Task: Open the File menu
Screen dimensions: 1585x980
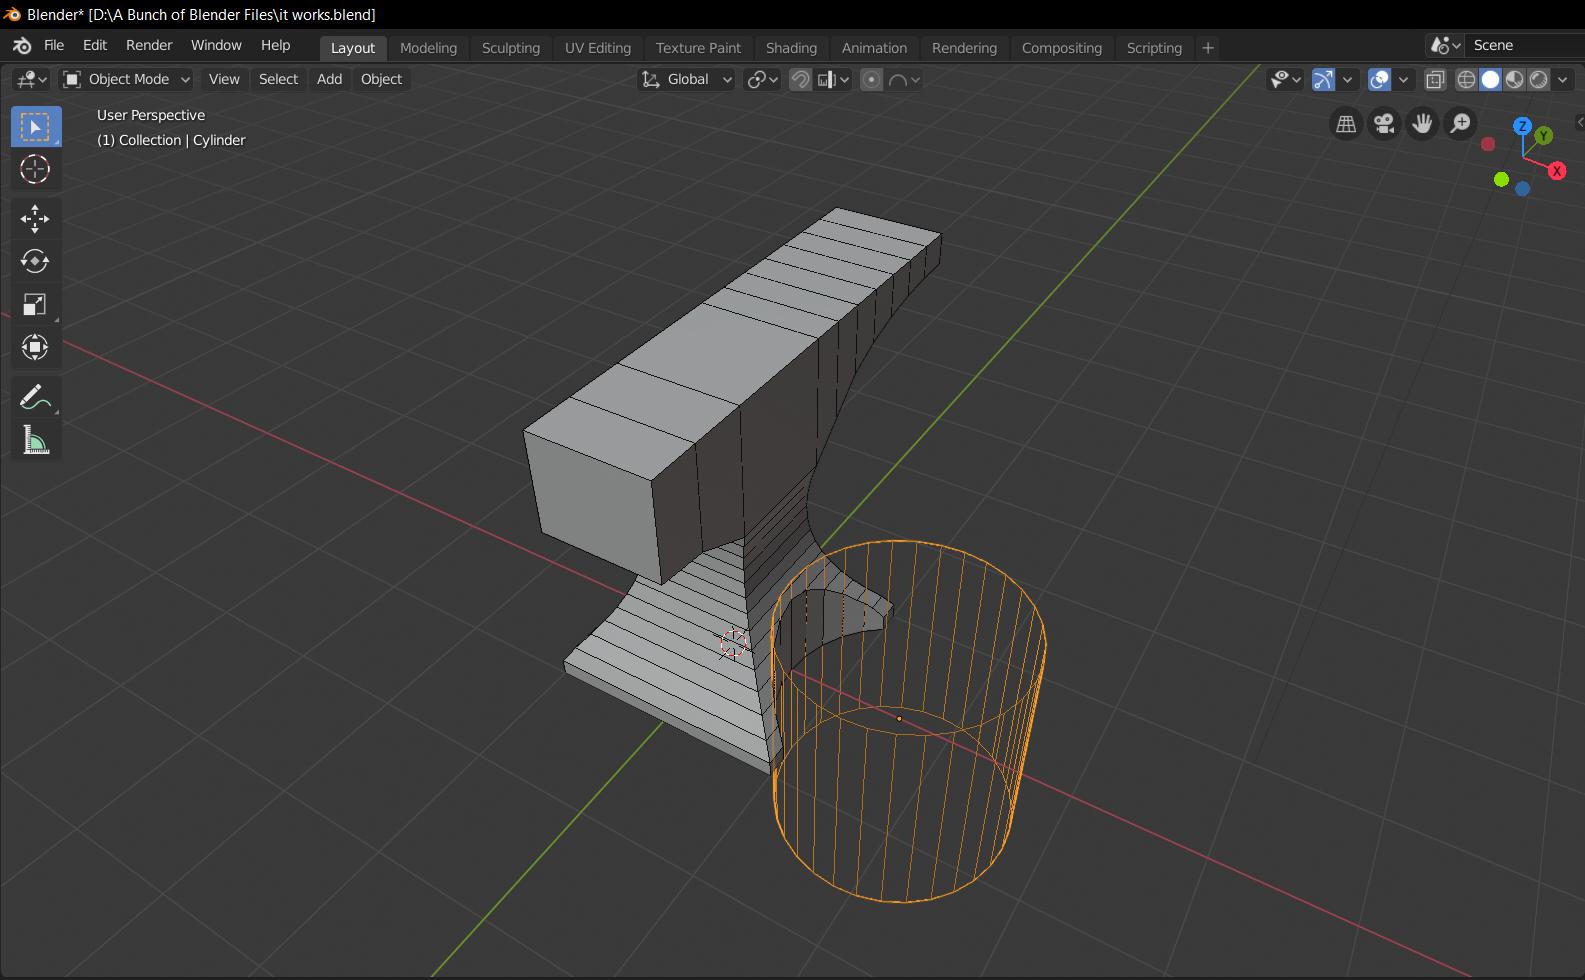Action: point(54,45)
